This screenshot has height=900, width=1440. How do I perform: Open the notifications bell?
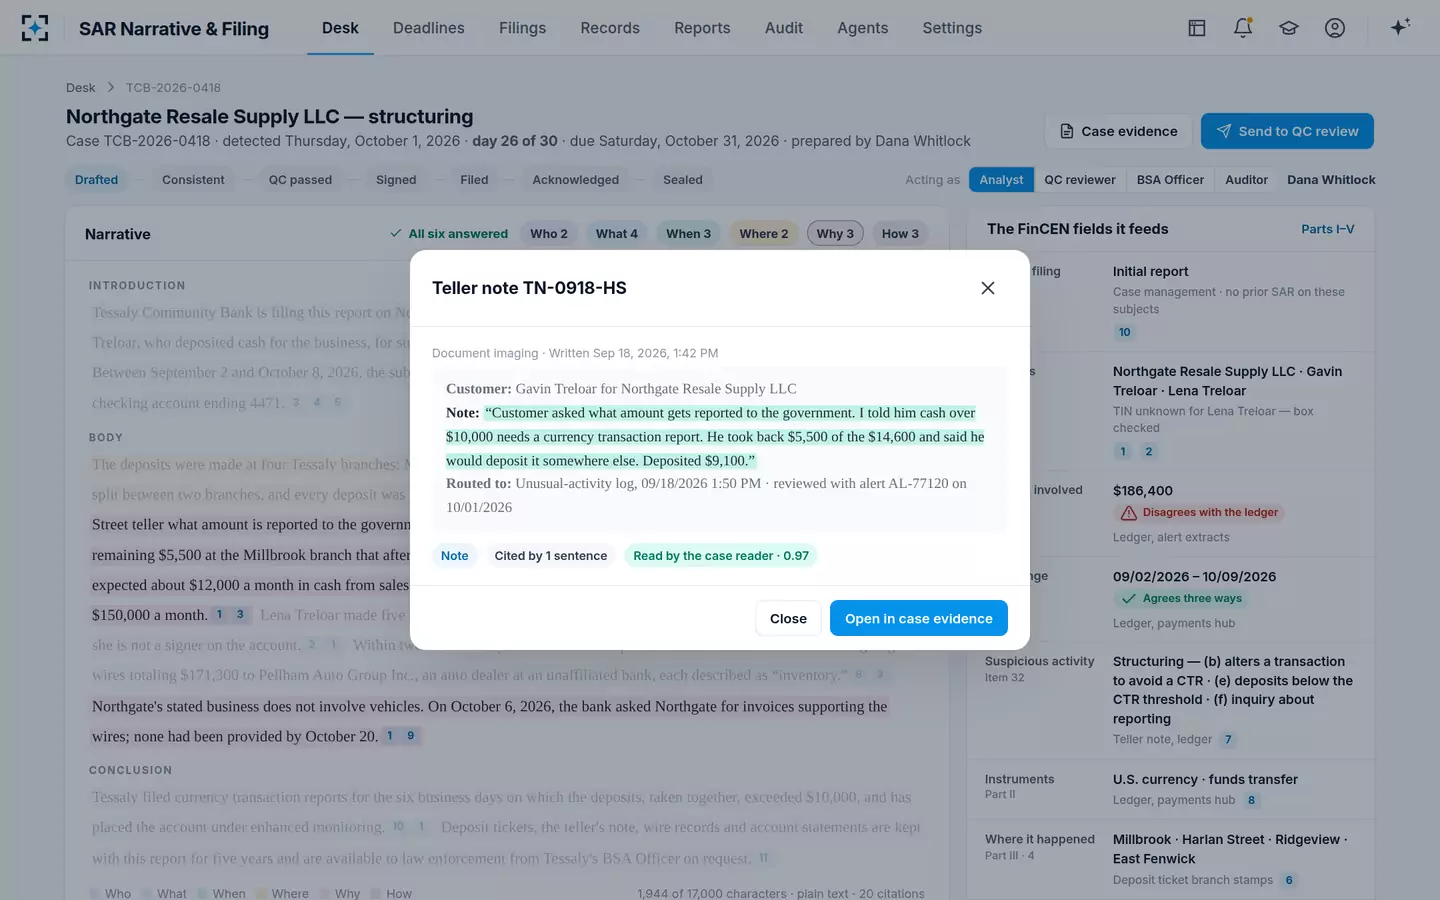[1243, 28]
